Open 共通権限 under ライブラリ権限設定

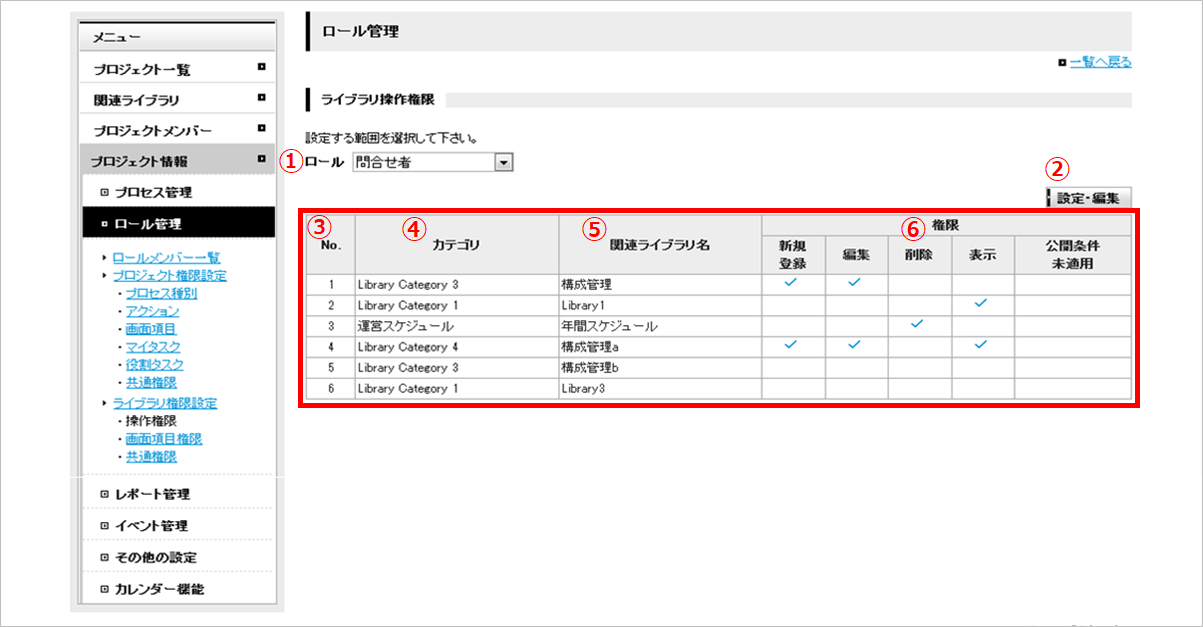click(x=151, y=457)
